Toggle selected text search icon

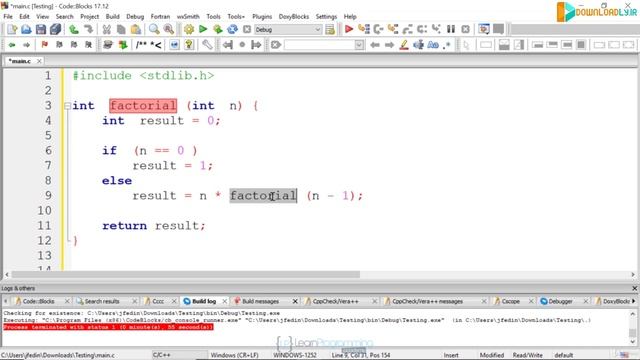[x=418, y=45]
